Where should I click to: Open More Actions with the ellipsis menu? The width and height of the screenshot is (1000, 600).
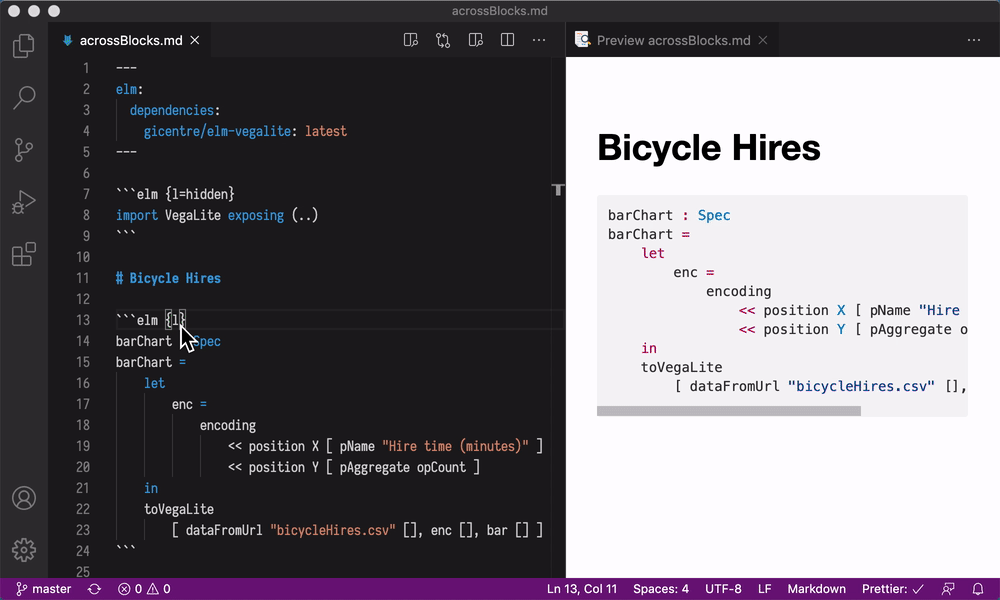539,39
